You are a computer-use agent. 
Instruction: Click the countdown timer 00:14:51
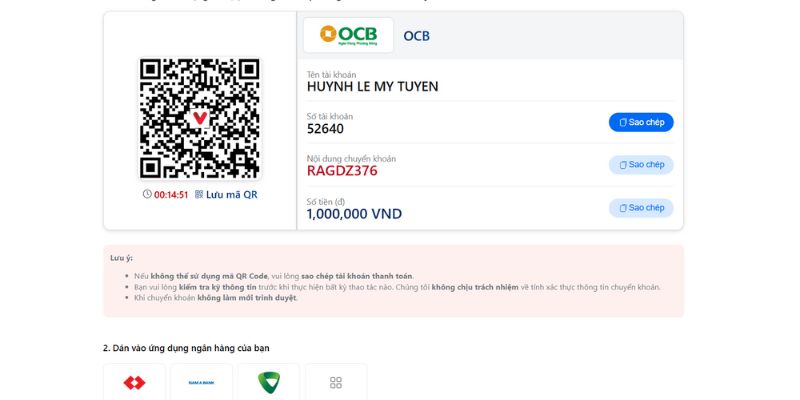tap(171, 195)
